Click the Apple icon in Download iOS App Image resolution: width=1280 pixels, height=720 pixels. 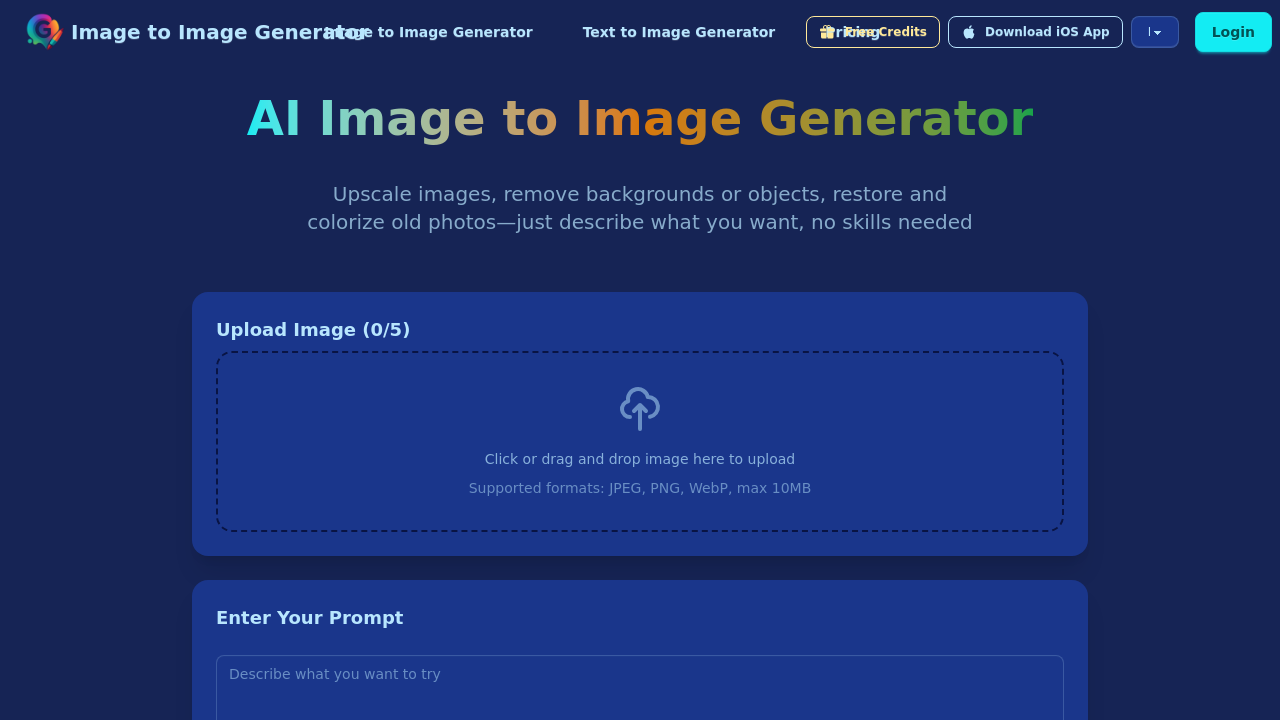[968, 31]
